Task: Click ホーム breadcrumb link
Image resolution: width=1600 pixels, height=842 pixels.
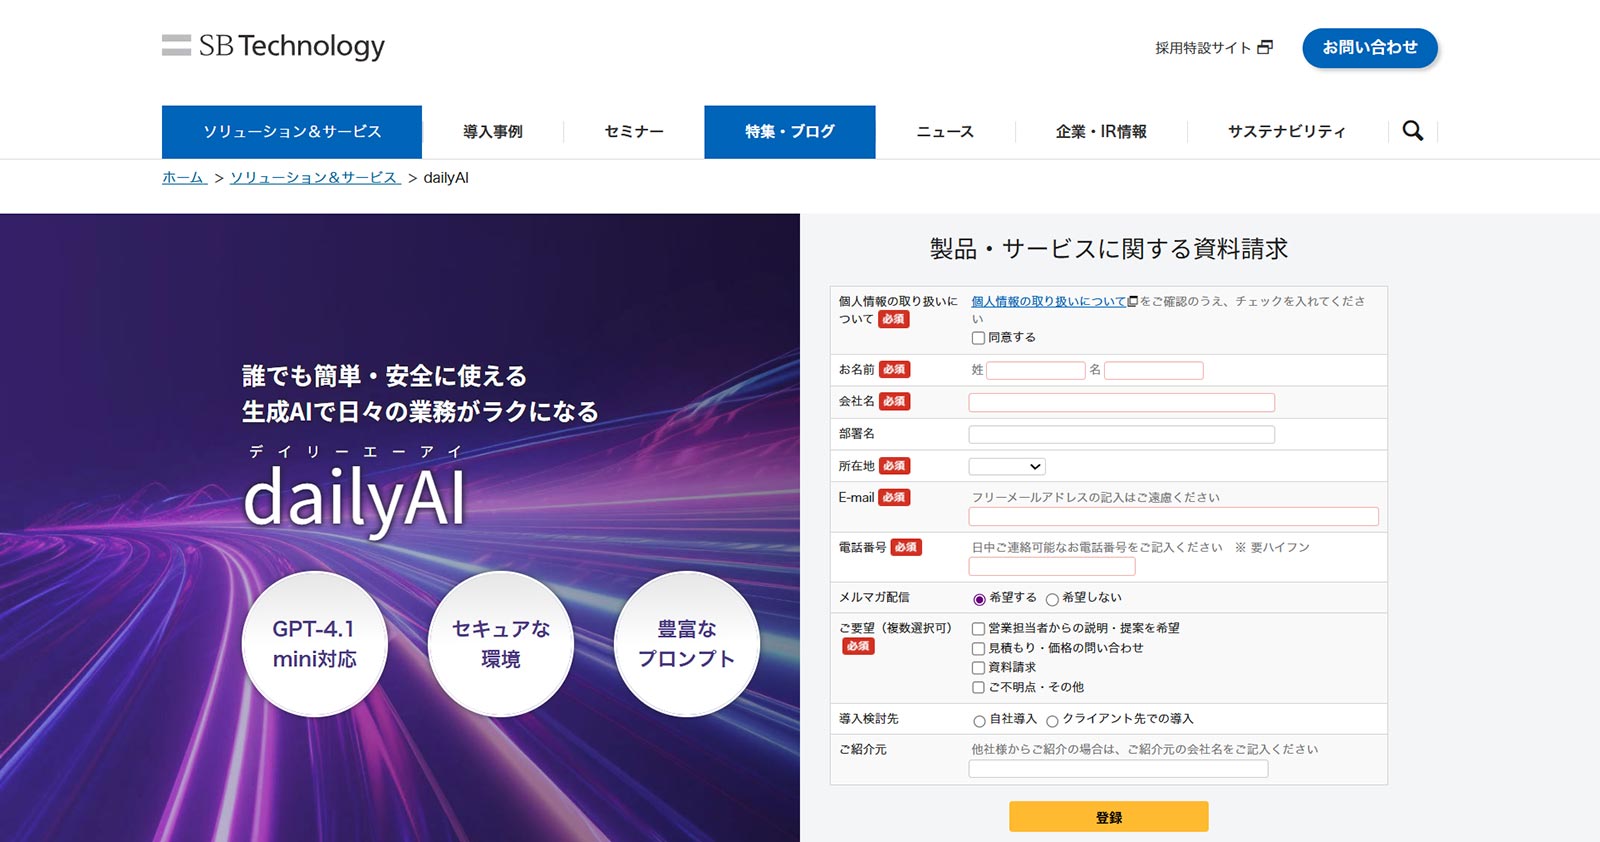Action: (x=184, y=178)
